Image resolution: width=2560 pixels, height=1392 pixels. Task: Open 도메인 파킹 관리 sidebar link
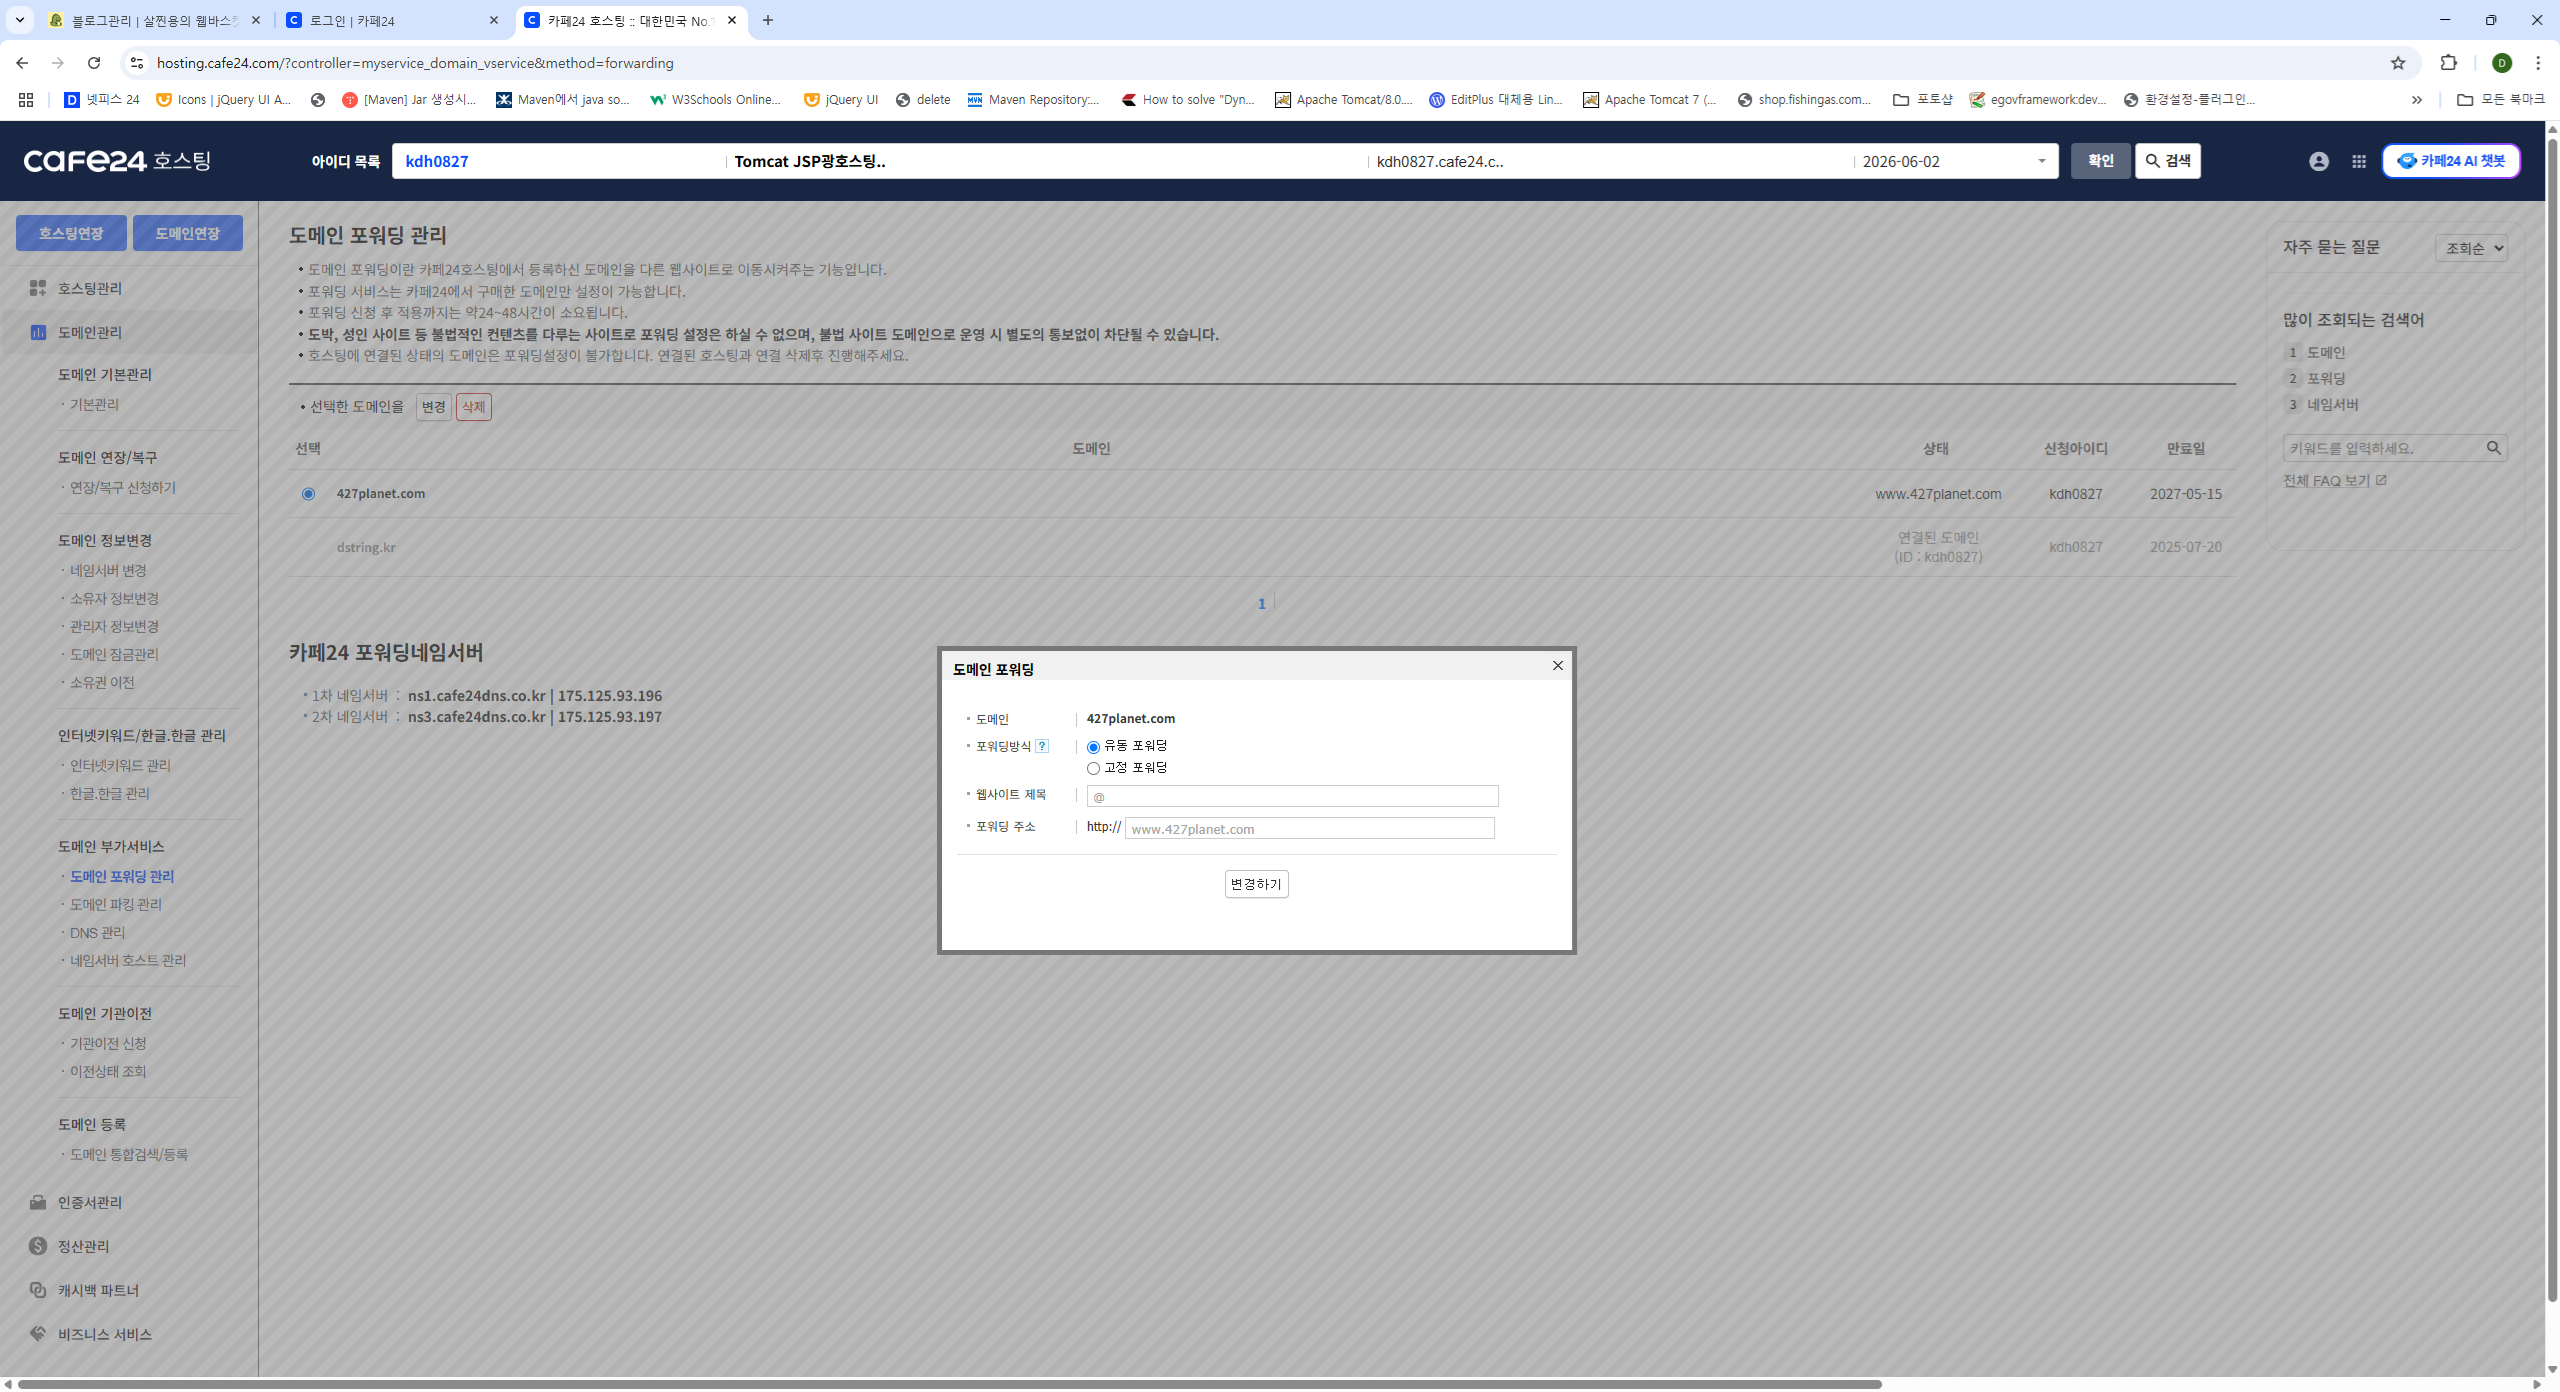tap(116, 905)
